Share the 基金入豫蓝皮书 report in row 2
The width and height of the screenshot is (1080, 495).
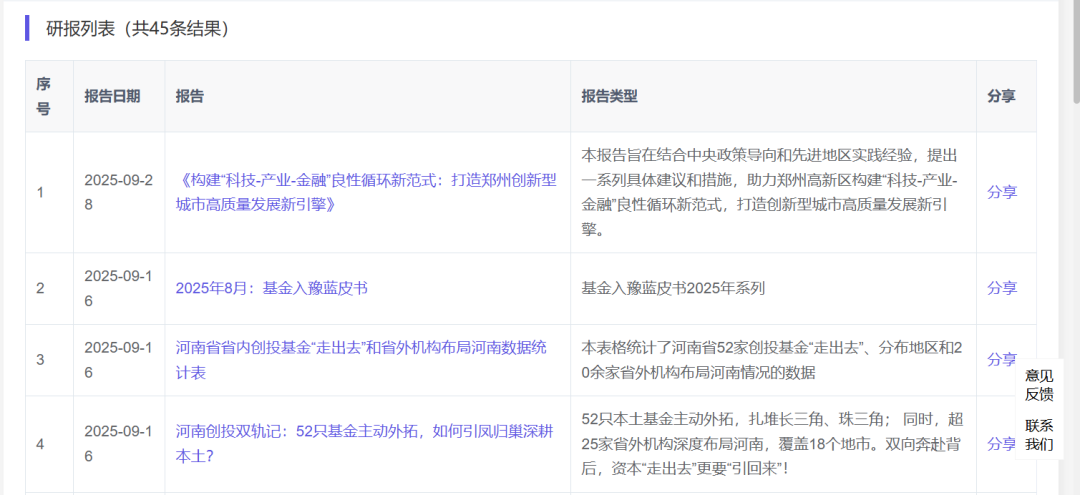point(1001,288)
